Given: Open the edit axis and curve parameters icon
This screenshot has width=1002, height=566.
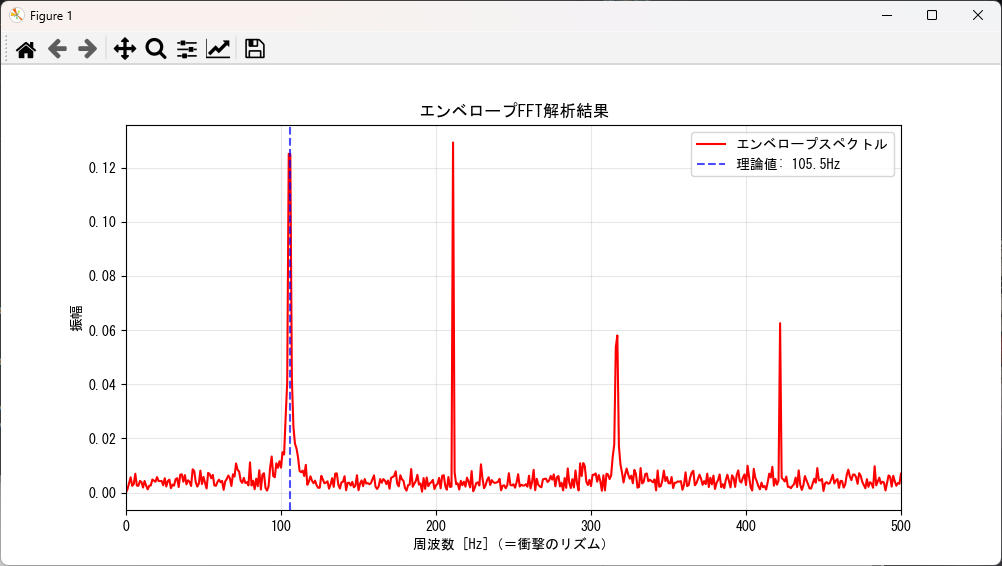Looking at the screenshot, I should coord(218,49).
